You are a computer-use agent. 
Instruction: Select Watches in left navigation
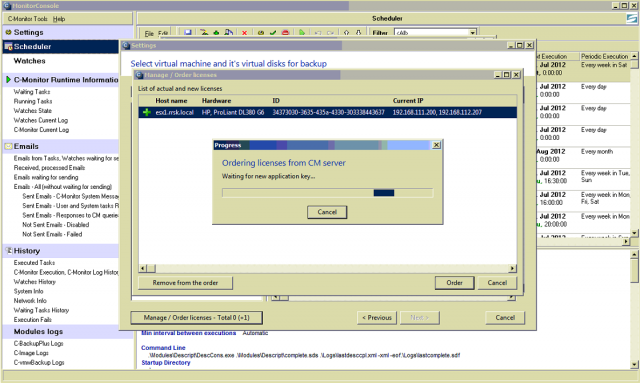[29, 61]
